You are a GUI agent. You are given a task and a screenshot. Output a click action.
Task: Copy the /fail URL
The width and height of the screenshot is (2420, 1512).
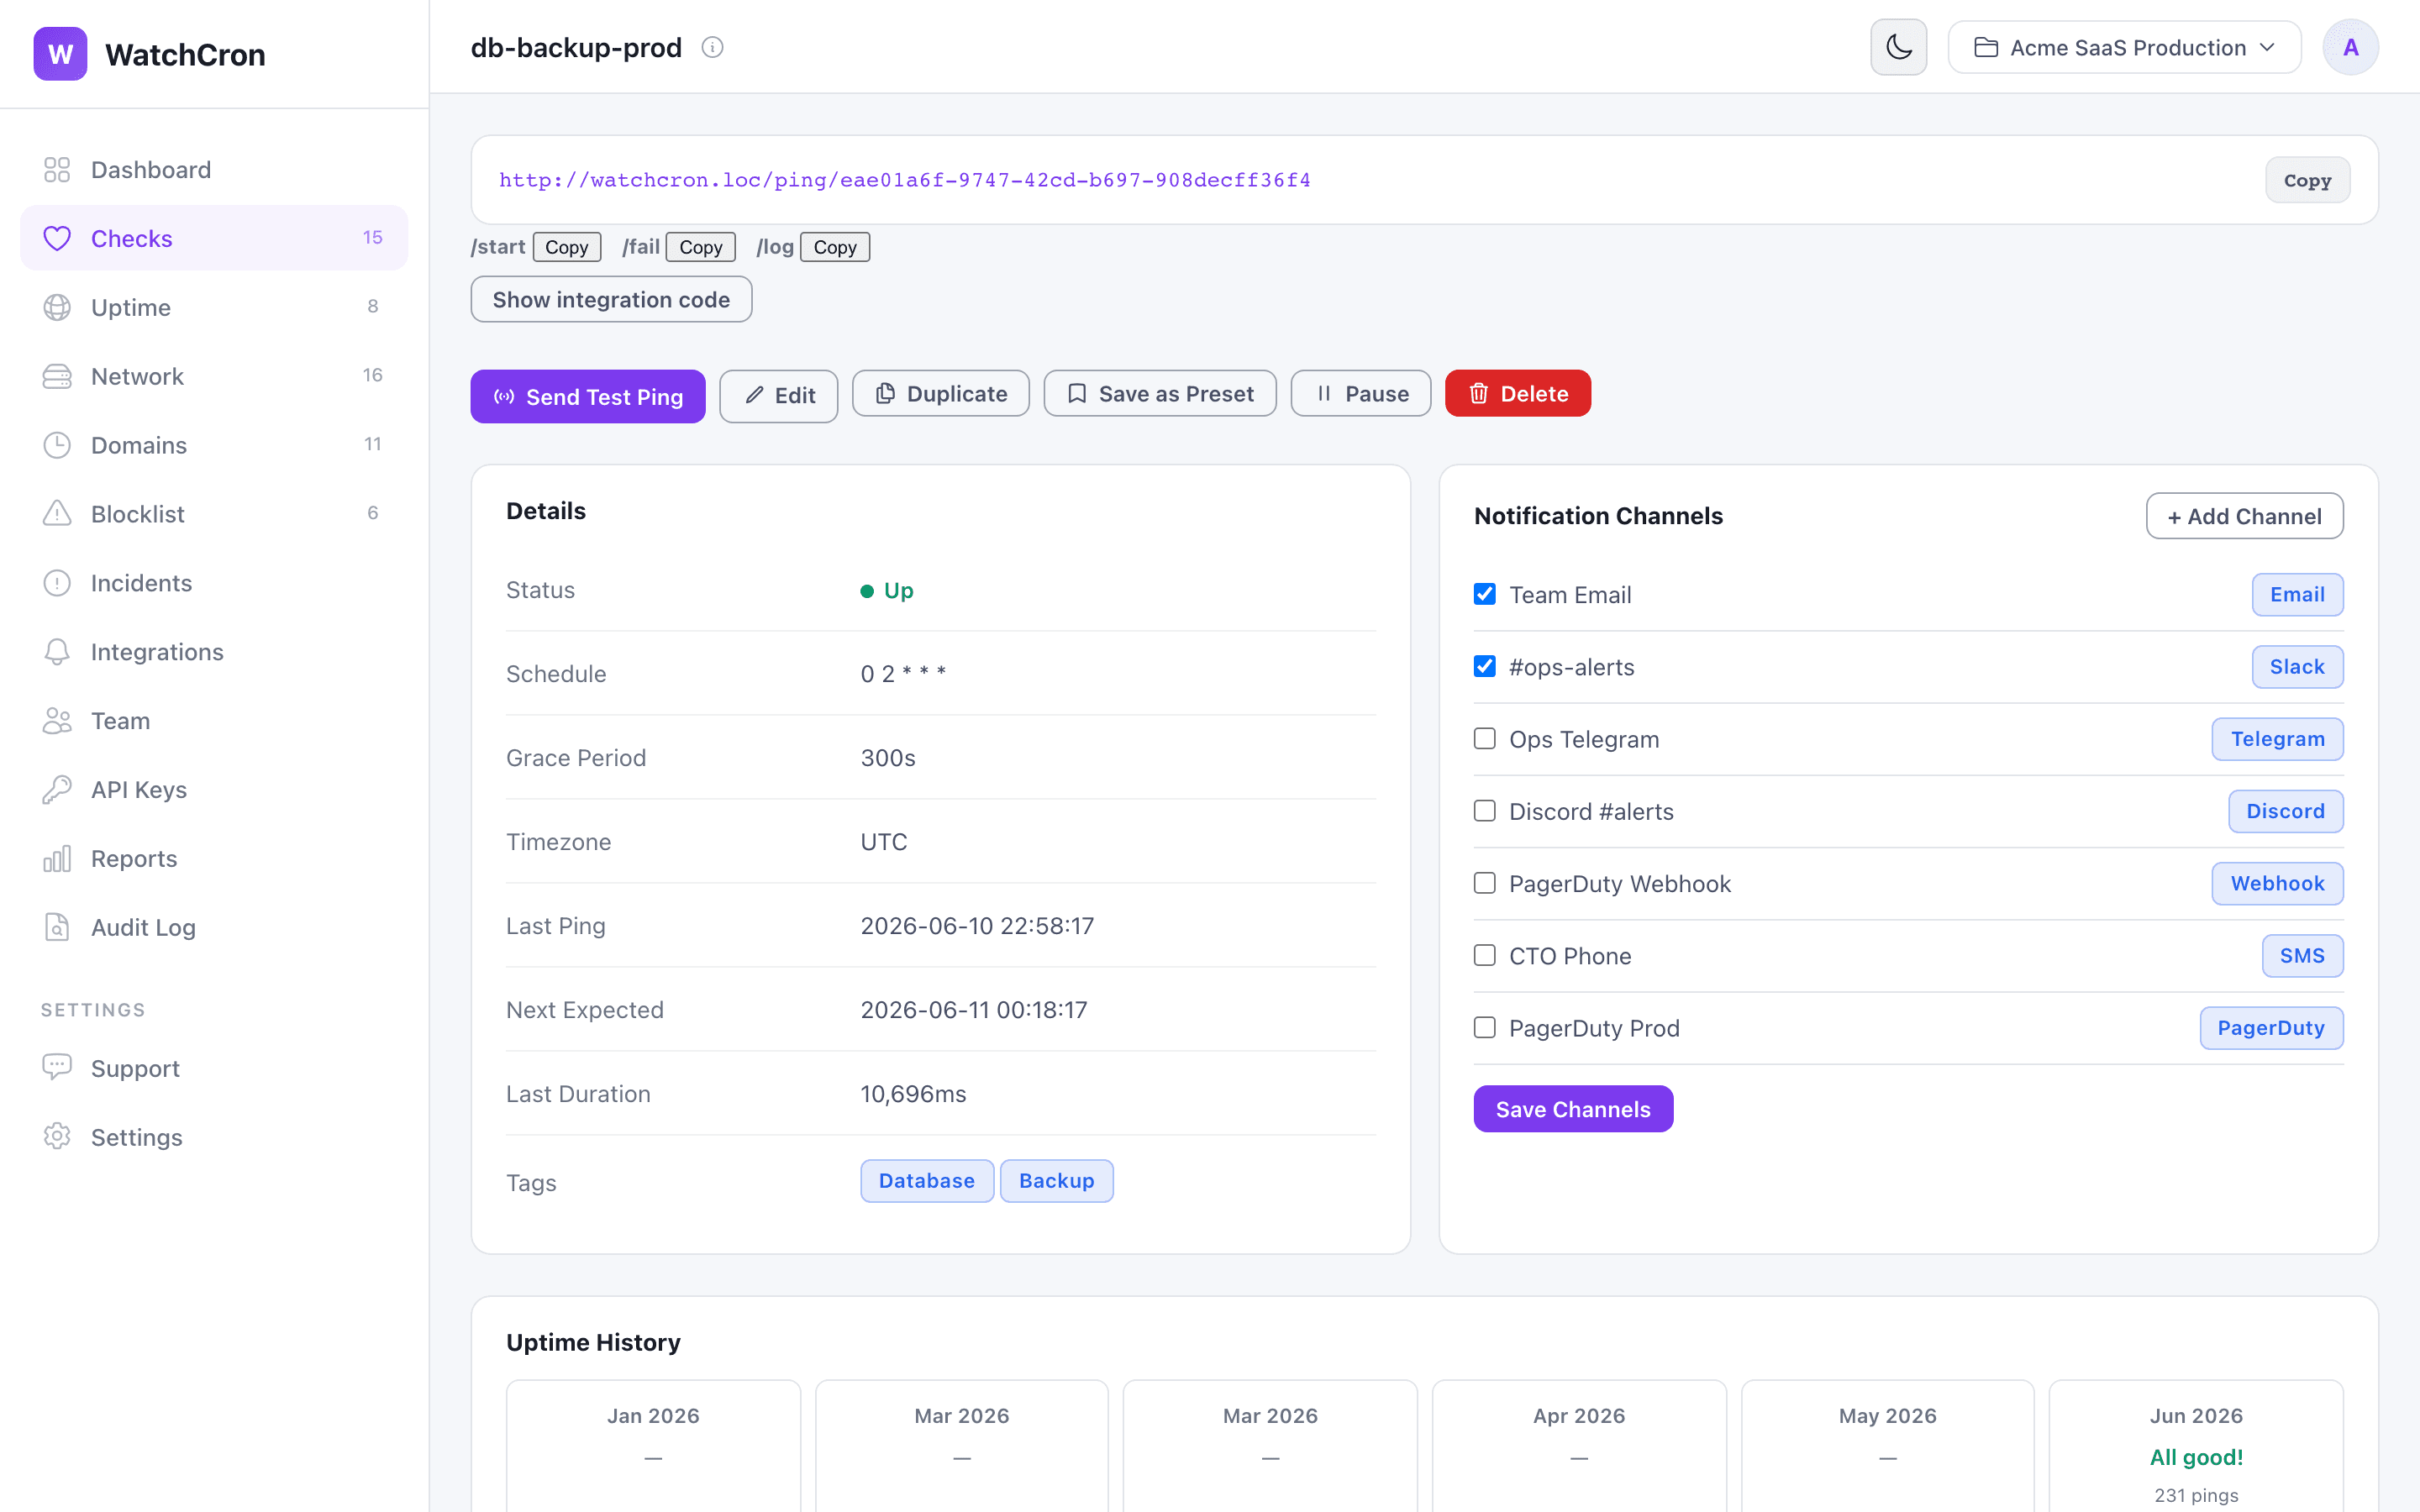(700, 247)
